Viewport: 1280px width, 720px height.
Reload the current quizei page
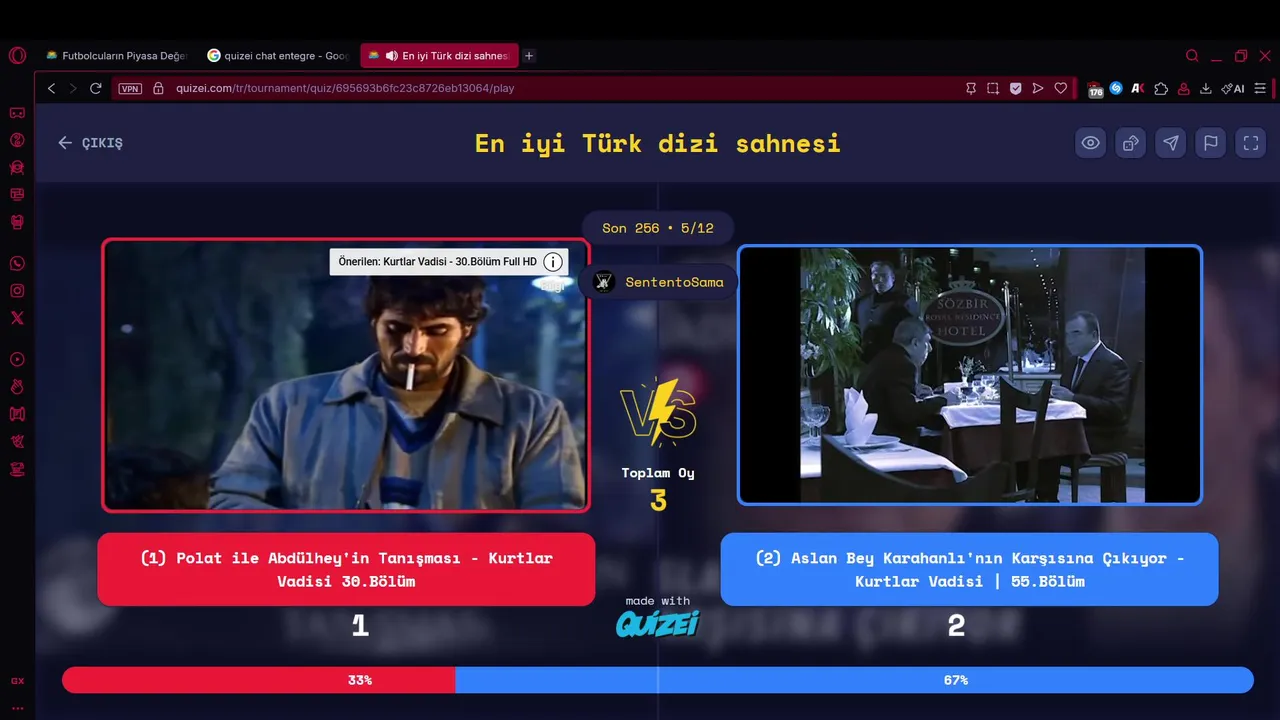pos(96,88)
